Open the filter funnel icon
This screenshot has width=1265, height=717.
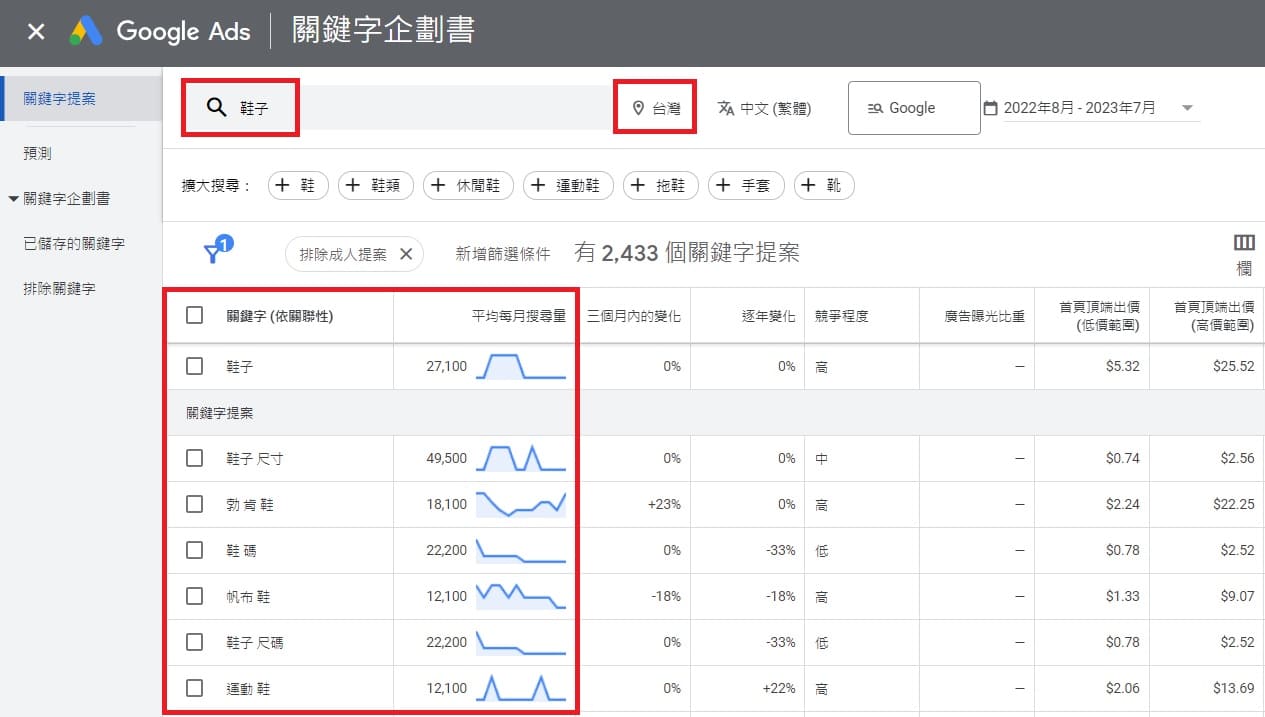pyautogui.click(x=216, y=251)
